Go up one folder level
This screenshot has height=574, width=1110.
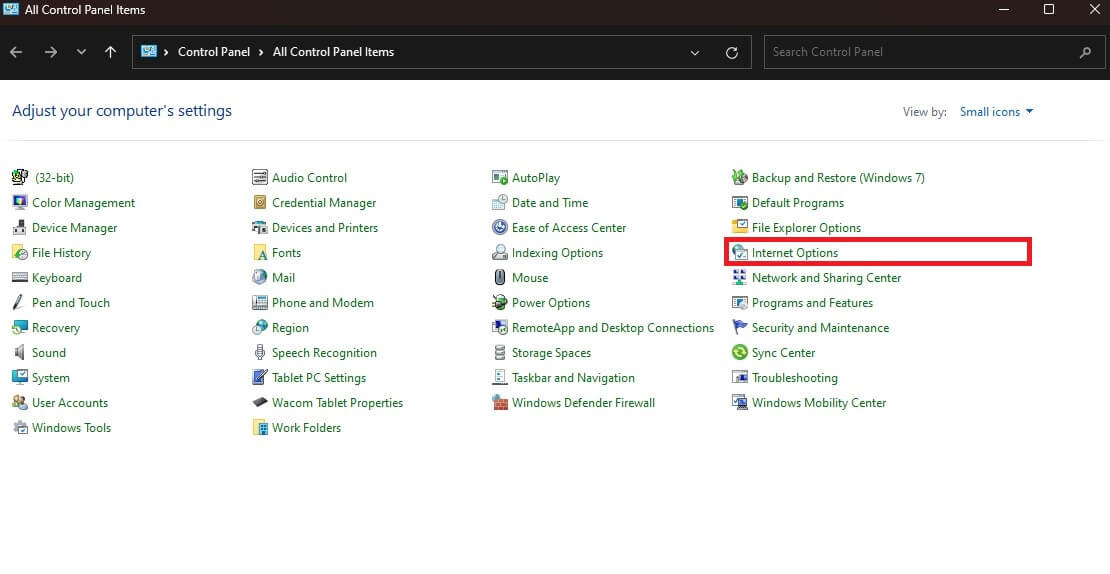(110, 52)
